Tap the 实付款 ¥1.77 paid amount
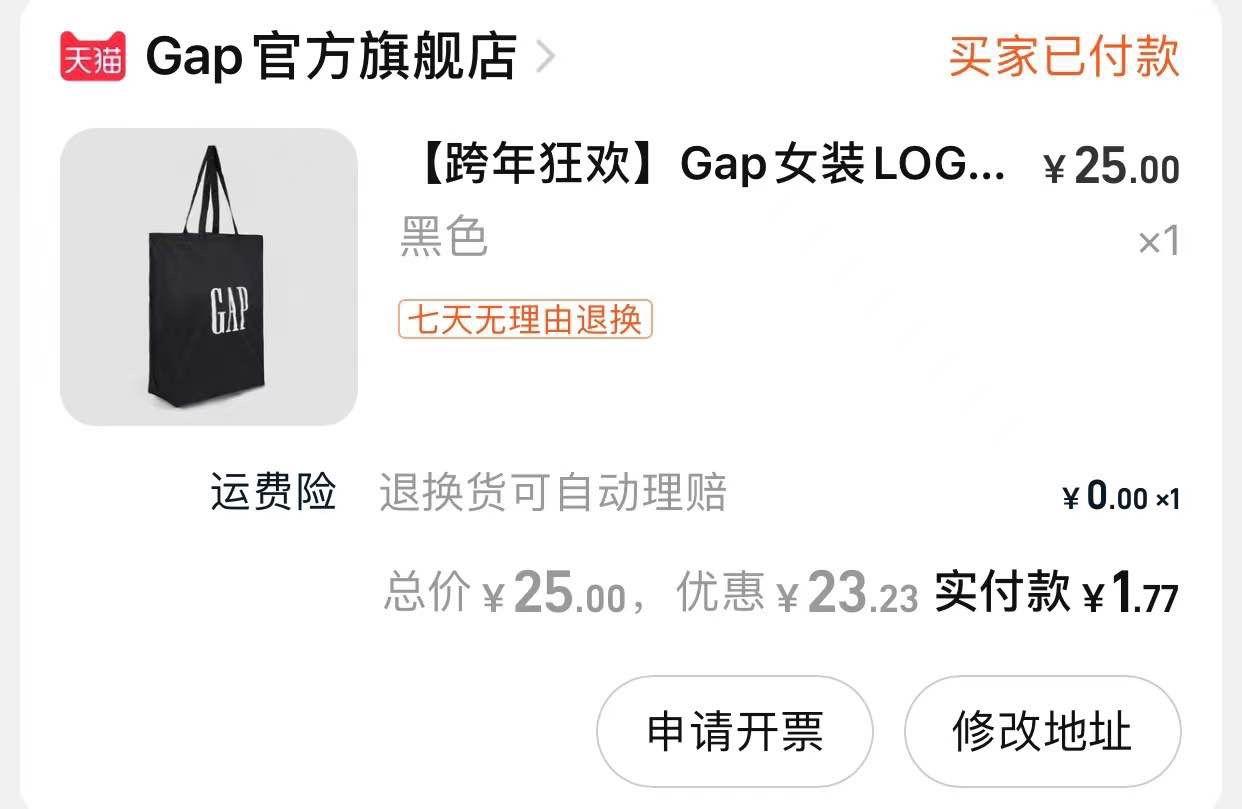This screenshot has height=809, width=1242. (x=1057, y=593)
